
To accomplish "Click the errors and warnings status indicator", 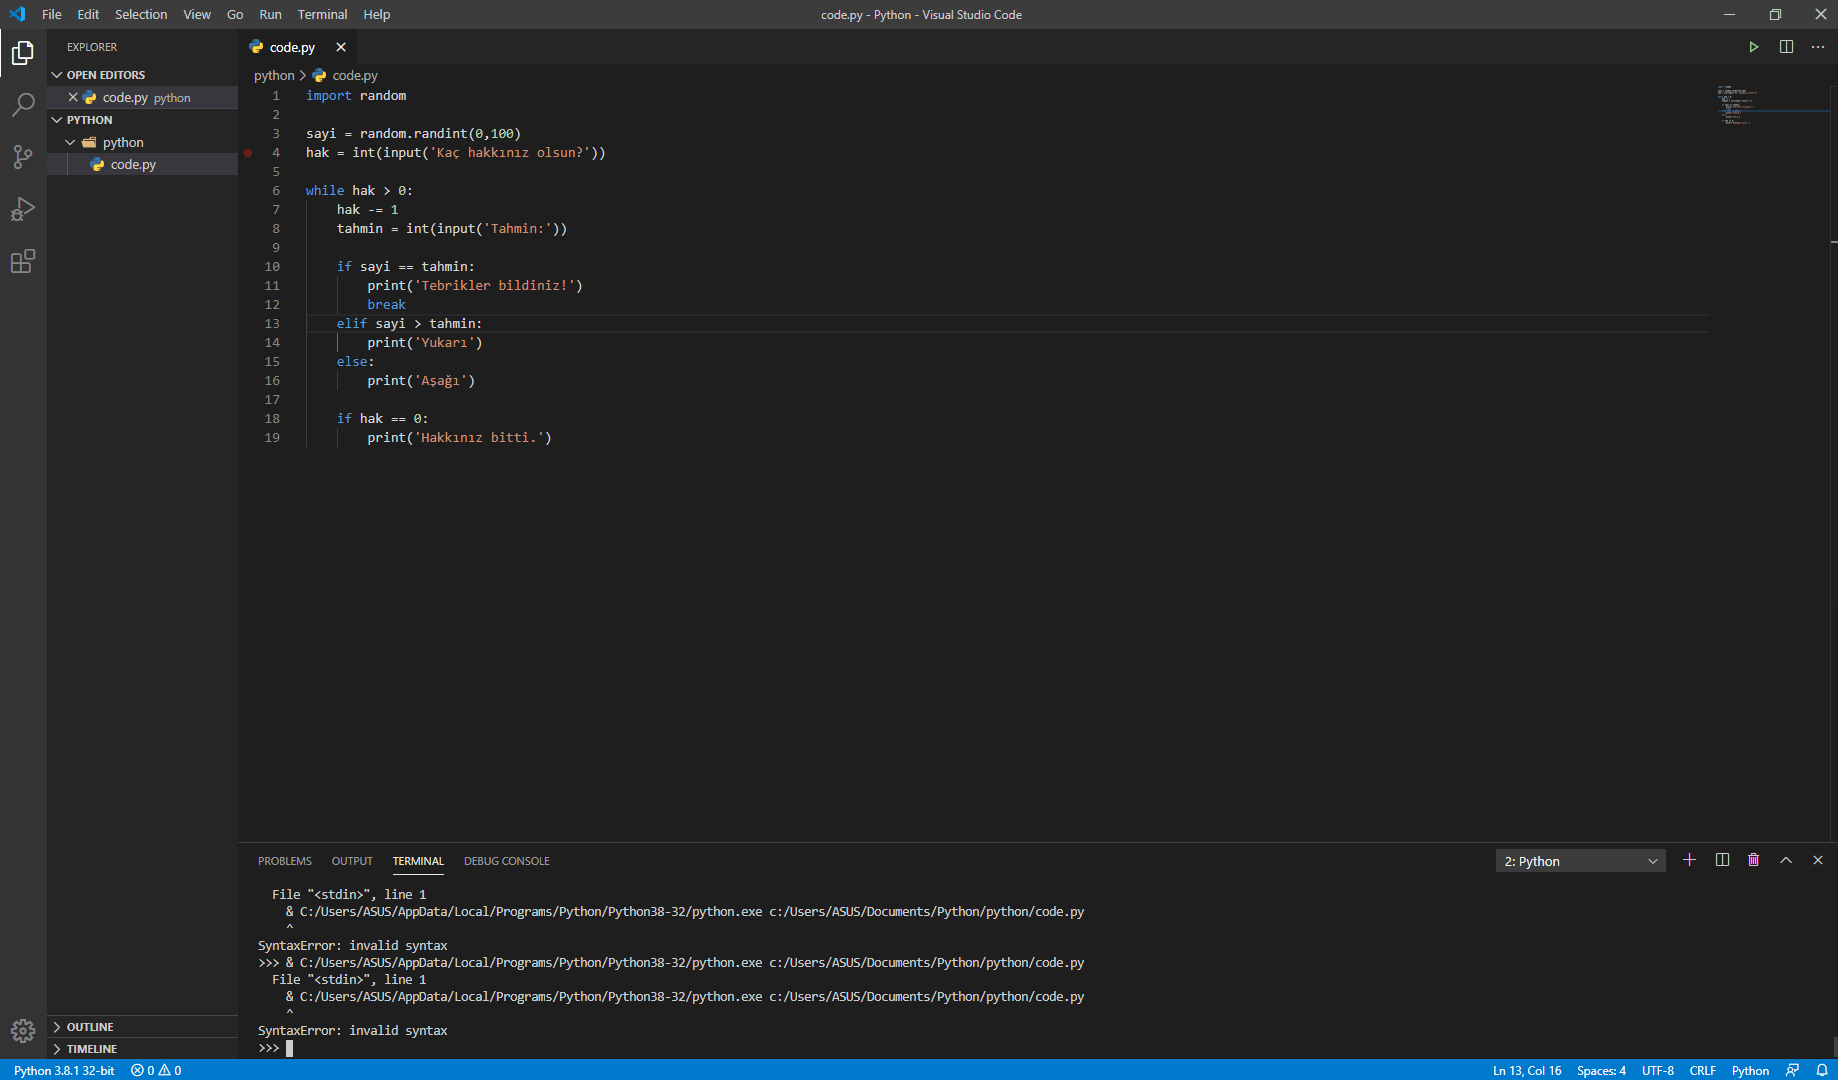I will click(x=156, y=1070).
